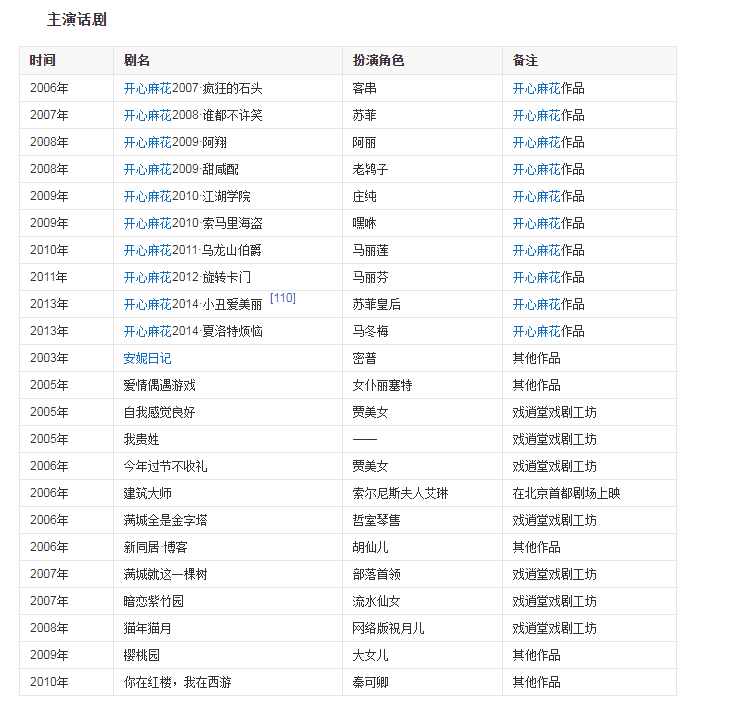Click 开心麻花 link before 2007·疯狂的石头
Screen dimensions: 738x709
[147, 88]
